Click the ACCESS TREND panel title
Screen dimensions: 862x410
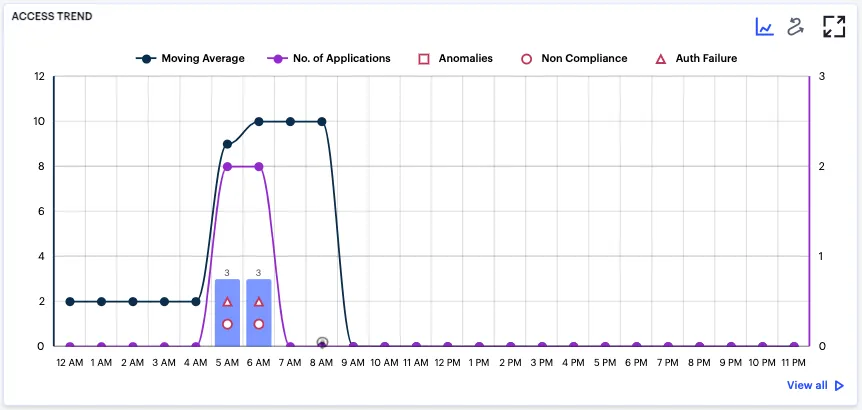tap(52, 16)
